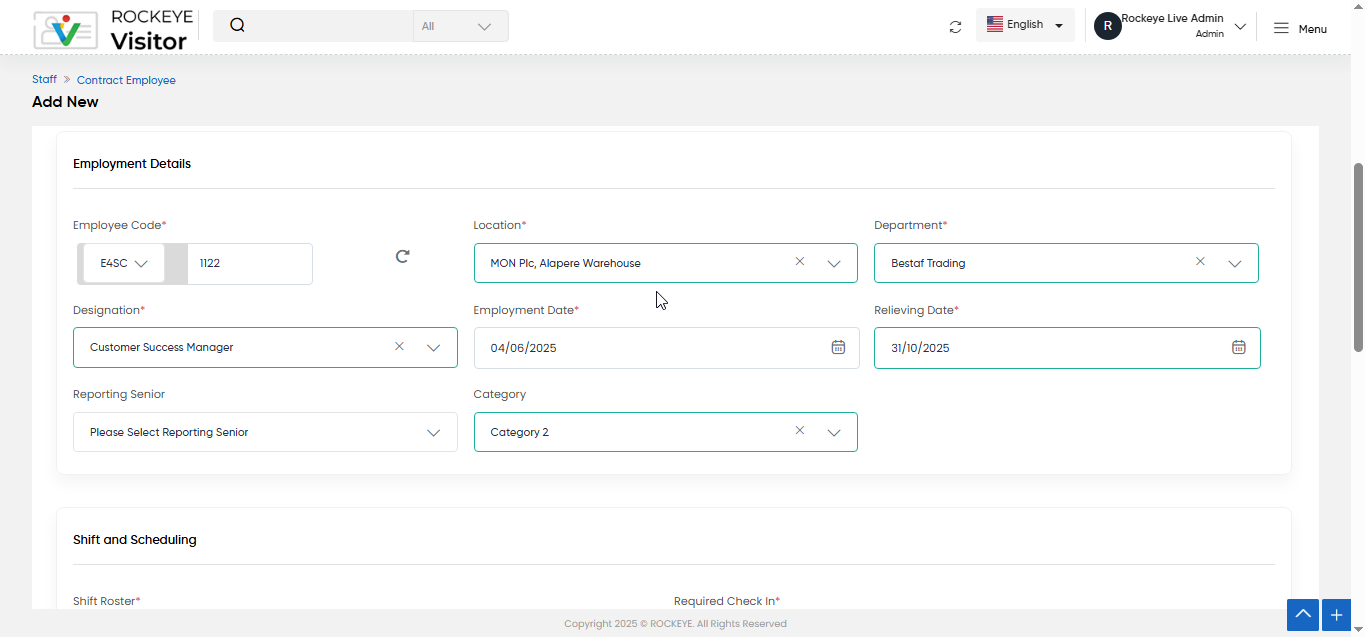Open the search filter All dropdown
The width and height of the screenshot is (1365, 637).
coord(460,26)
